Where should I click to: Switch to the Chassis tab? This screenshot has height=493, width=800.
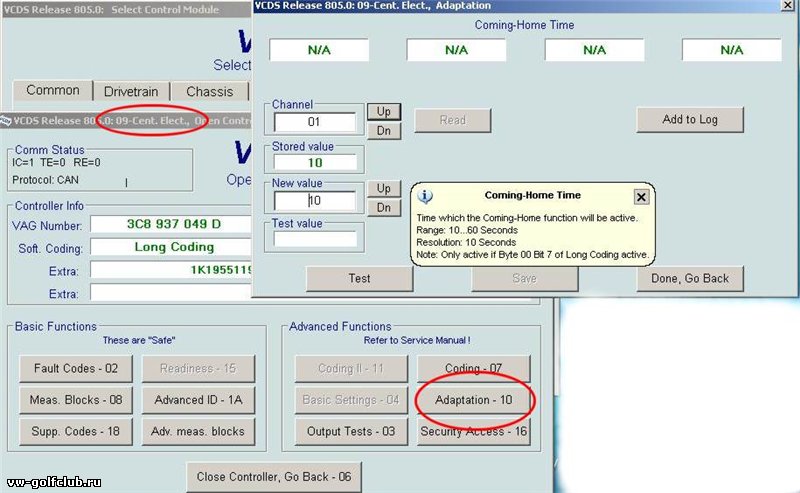point(210,91)
